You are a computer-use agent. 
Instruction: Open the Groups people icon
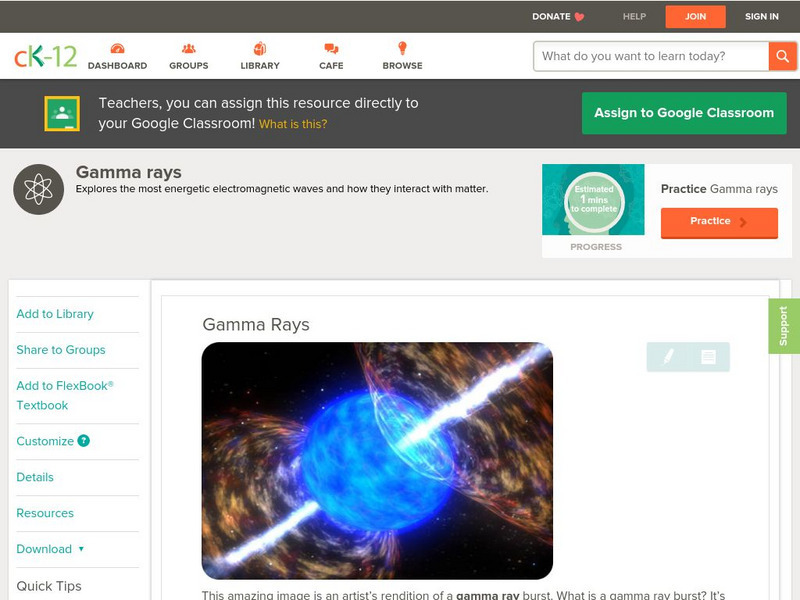(189, 48)
